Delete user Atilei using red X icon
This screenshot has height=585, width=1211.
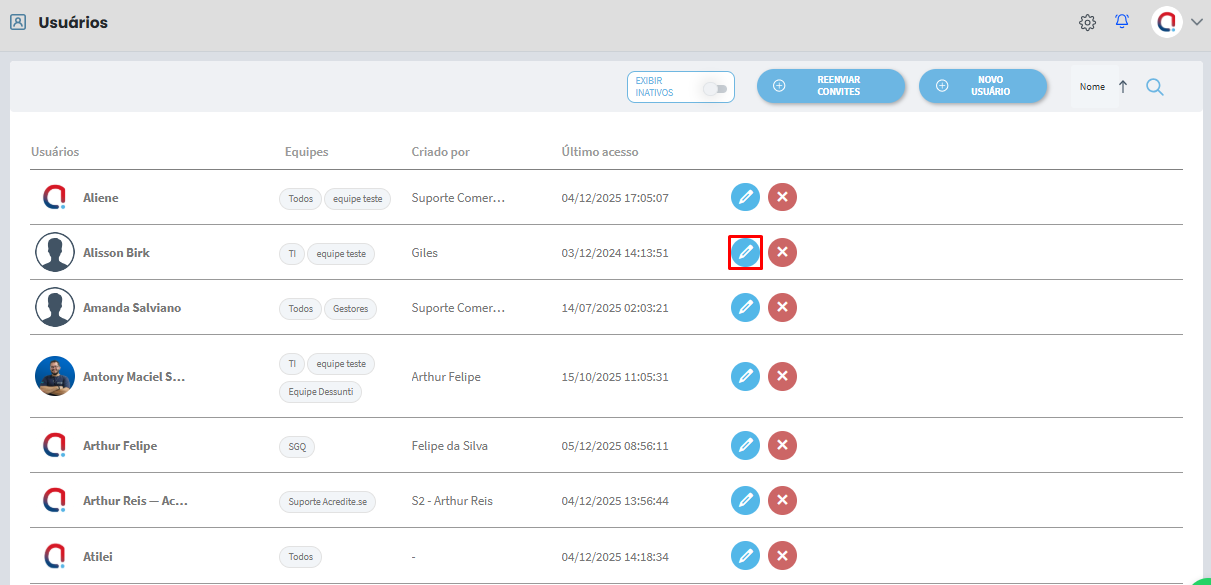click(x=782, y=555)
